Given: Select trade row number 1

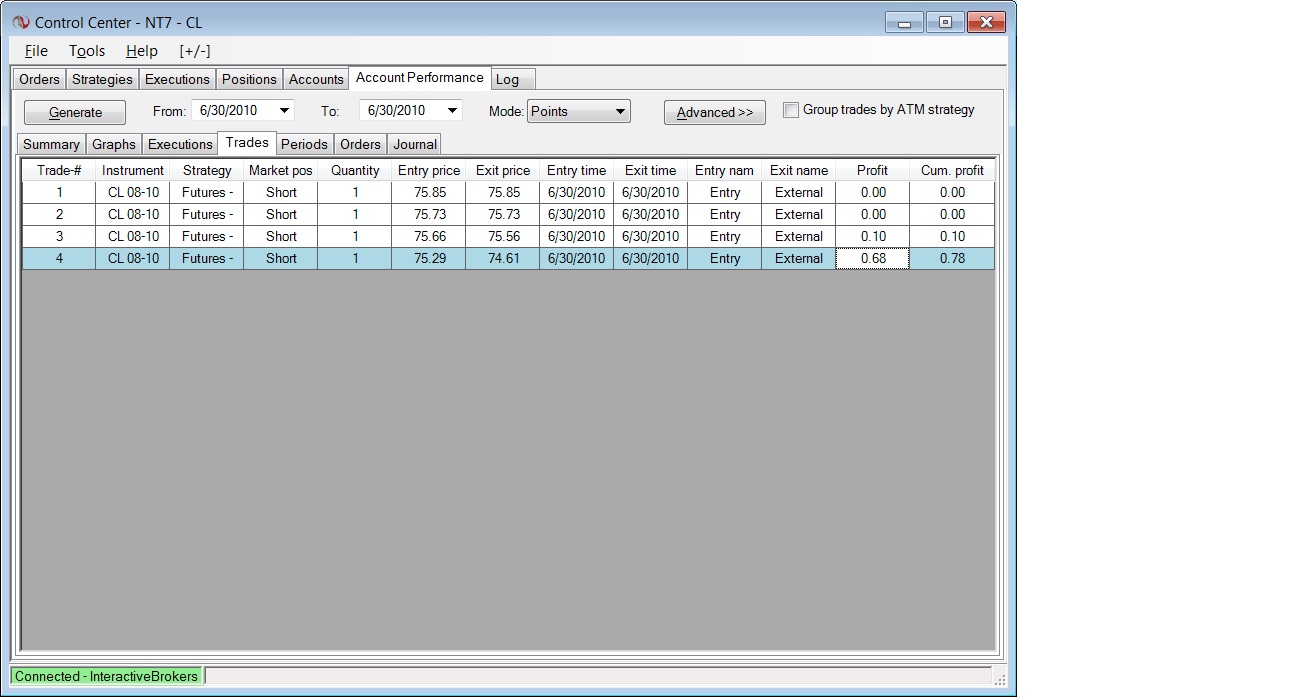Looking at the screenshot, I should coord(509,192).
